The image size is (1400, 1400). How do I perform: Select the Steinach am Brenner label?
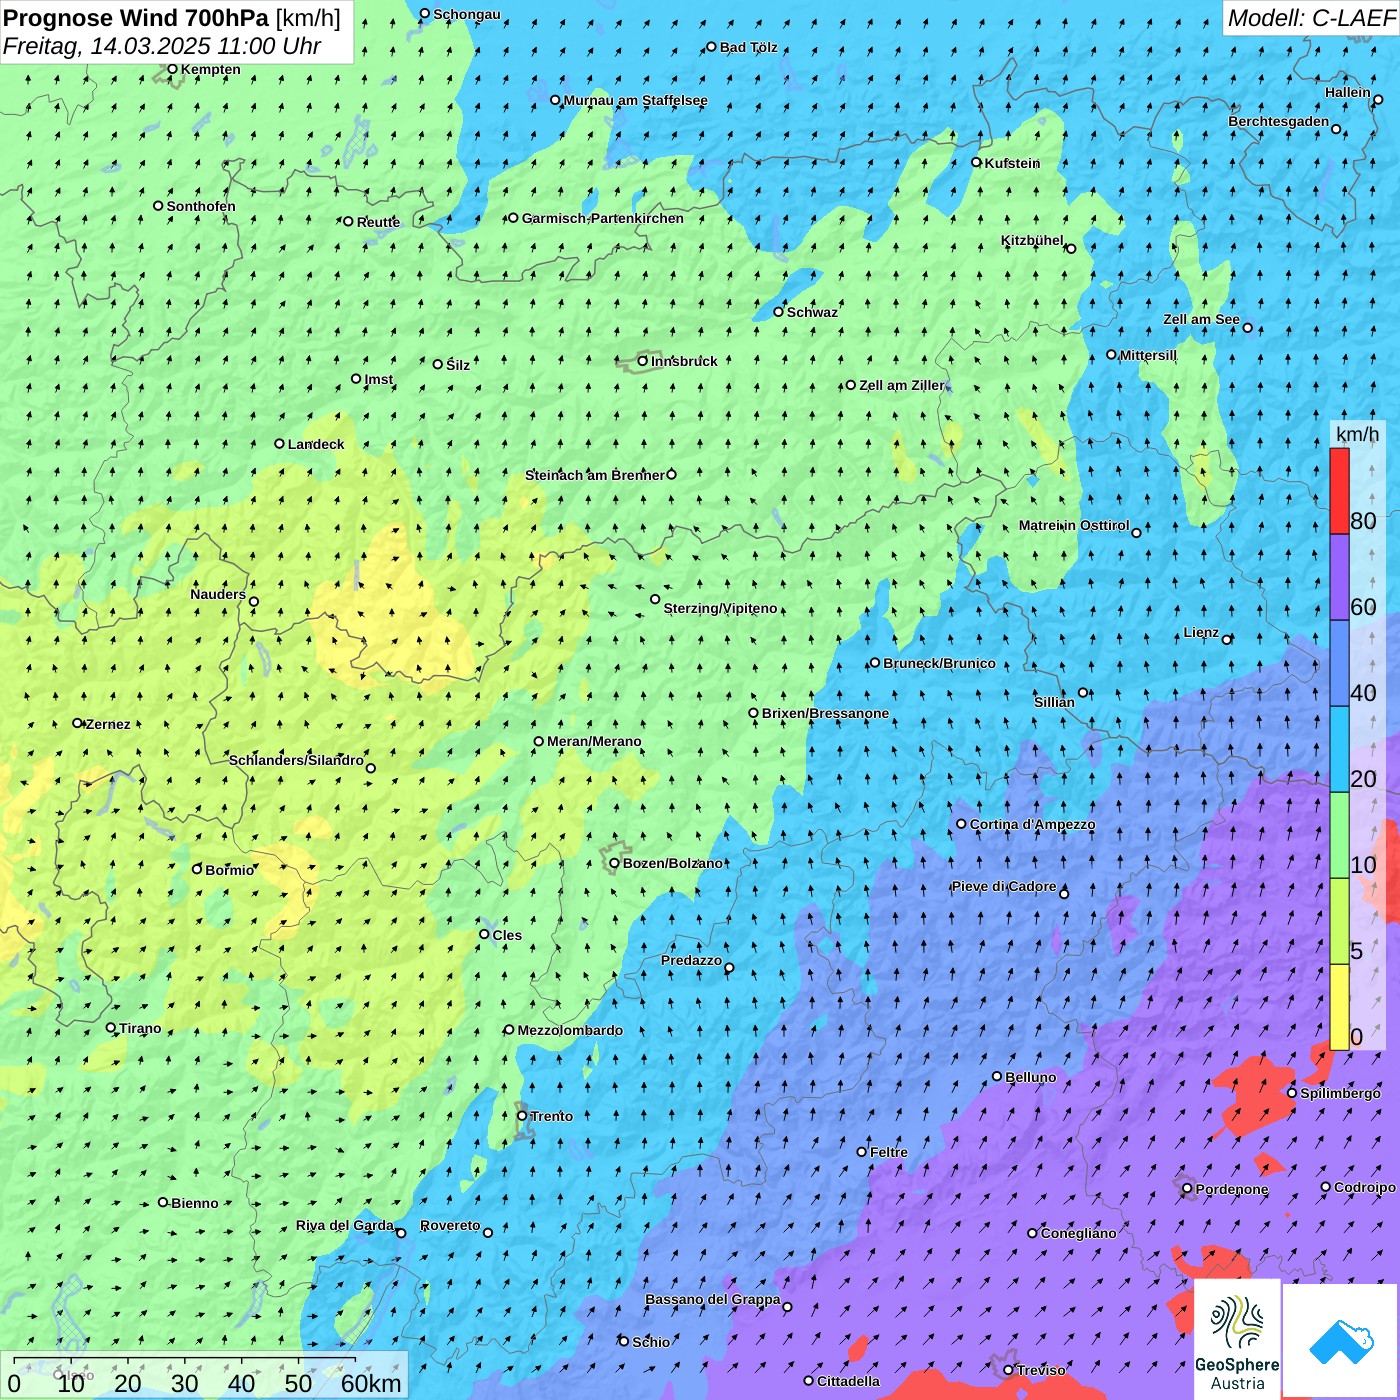click(595, 475)
